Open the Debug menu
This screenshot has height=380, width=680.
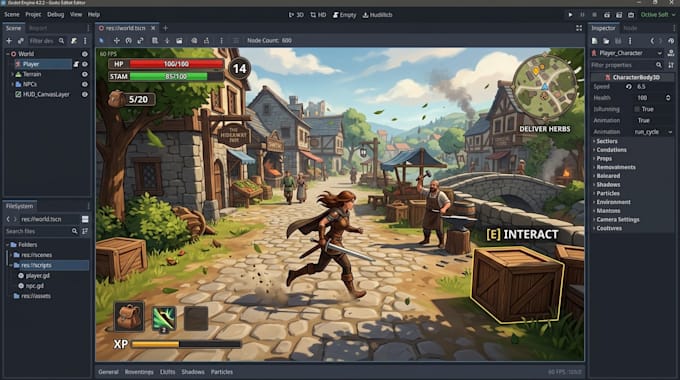pyautogui.click(x=56, y=15)
